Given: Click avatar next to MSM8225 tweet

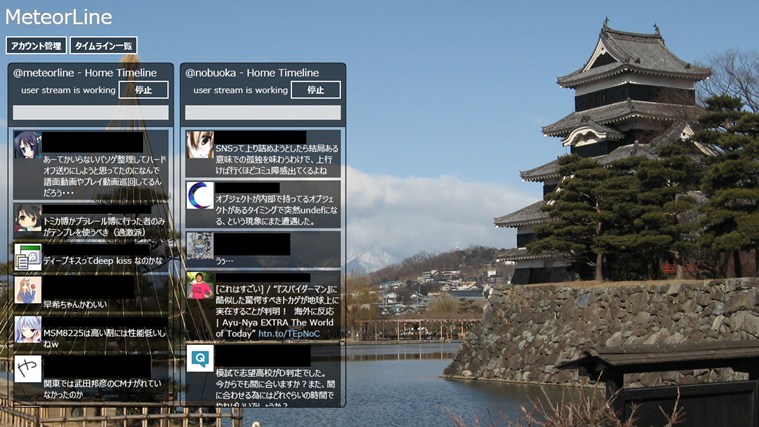Looking at the screenshot, I should click(28, 329).
